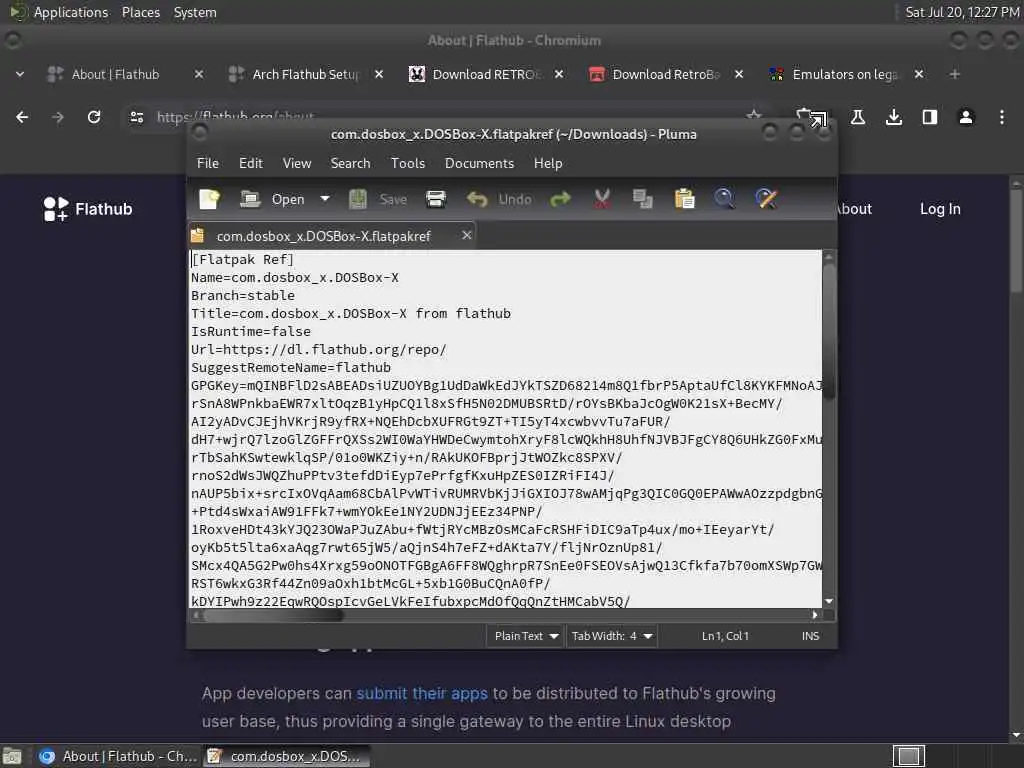This screenshot has width=1024, height=768.
Task: Close the Arch Flathub Setup tab
Action: click(379, 74)
